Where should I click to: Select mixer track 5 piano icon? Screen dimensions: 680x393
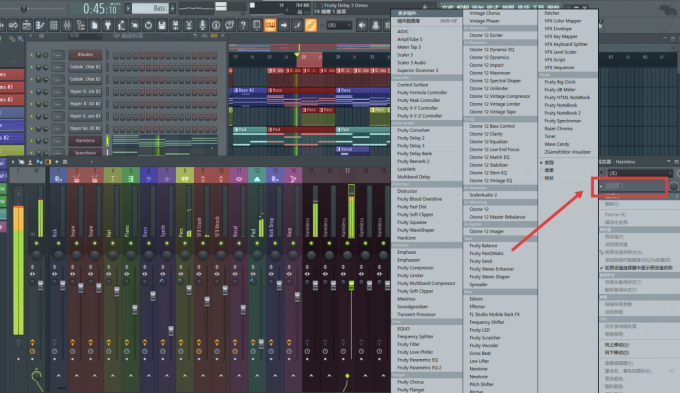[131, 179]
